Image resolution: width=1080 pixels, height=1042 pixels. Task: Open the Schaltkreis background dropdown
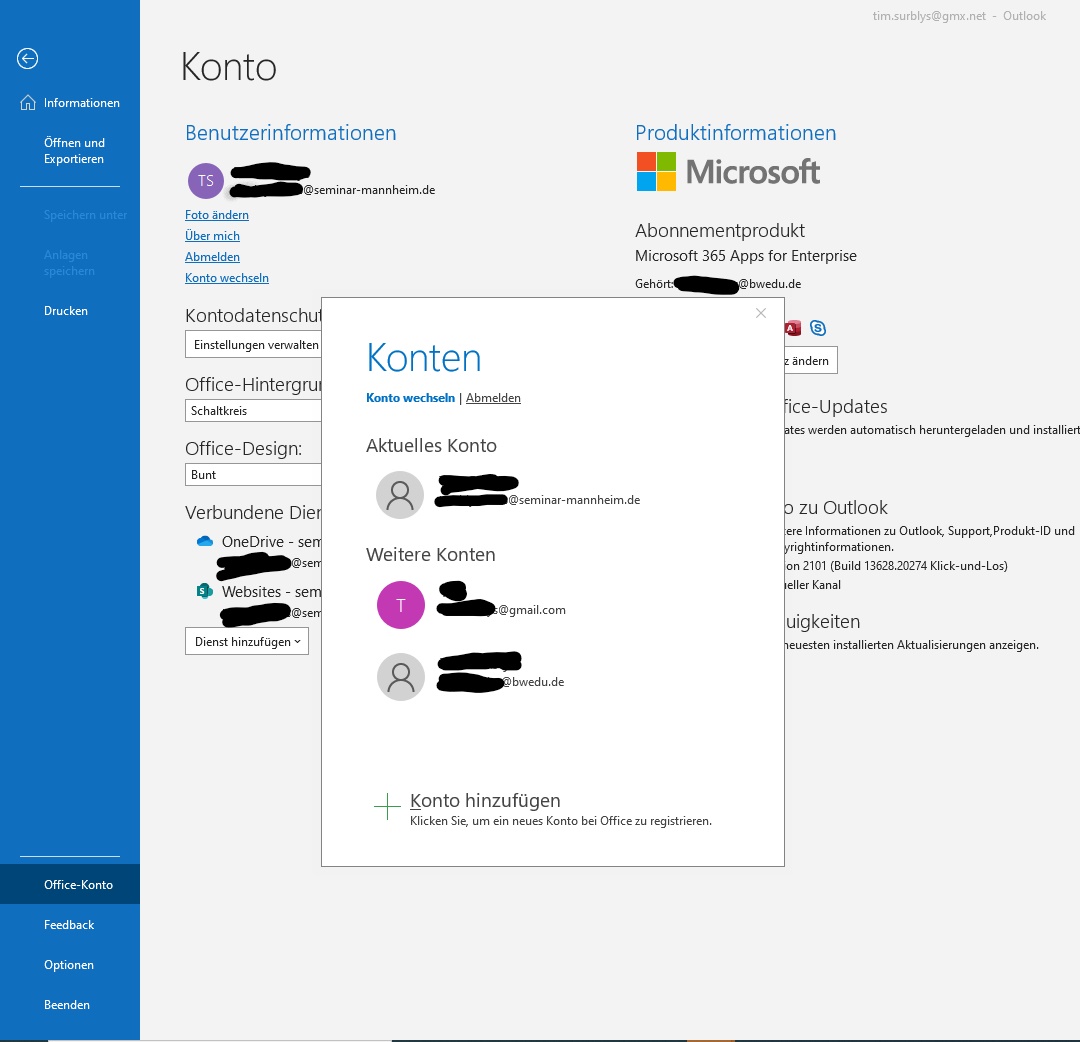tap(253, 410)
